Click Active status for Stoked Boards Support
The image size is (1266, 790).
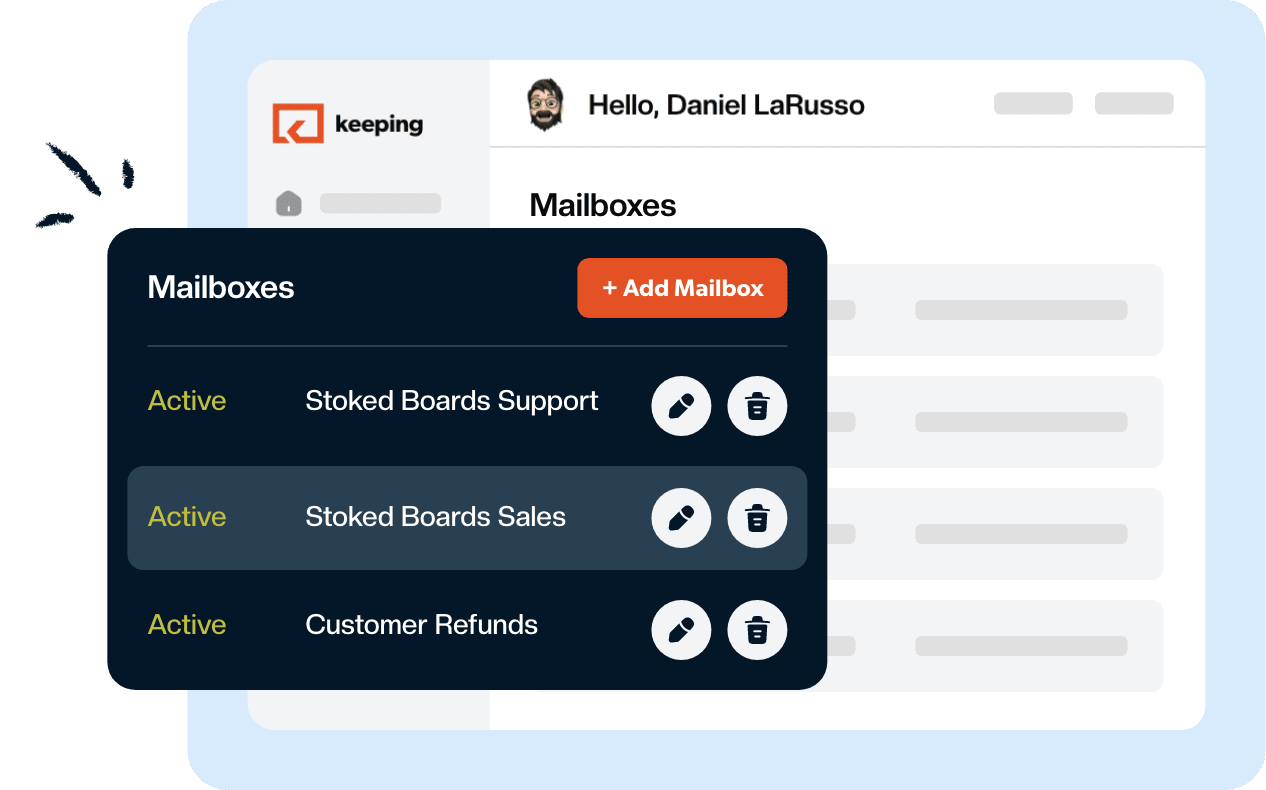coord(187,401)
